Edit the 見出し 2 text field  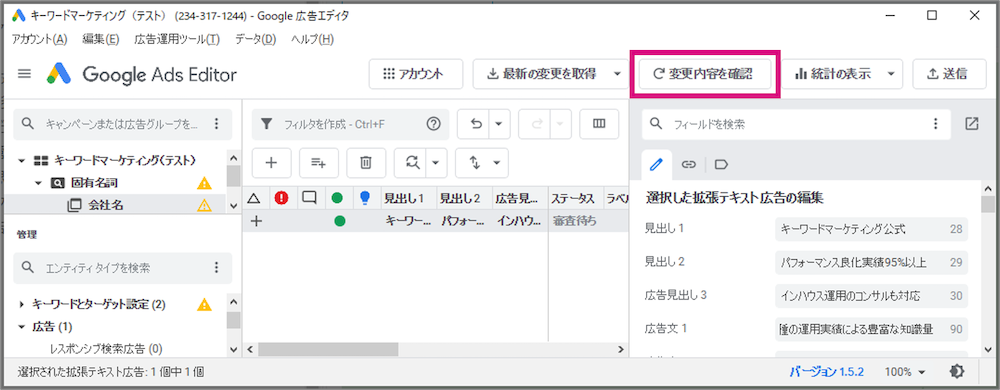click(871, 262)
